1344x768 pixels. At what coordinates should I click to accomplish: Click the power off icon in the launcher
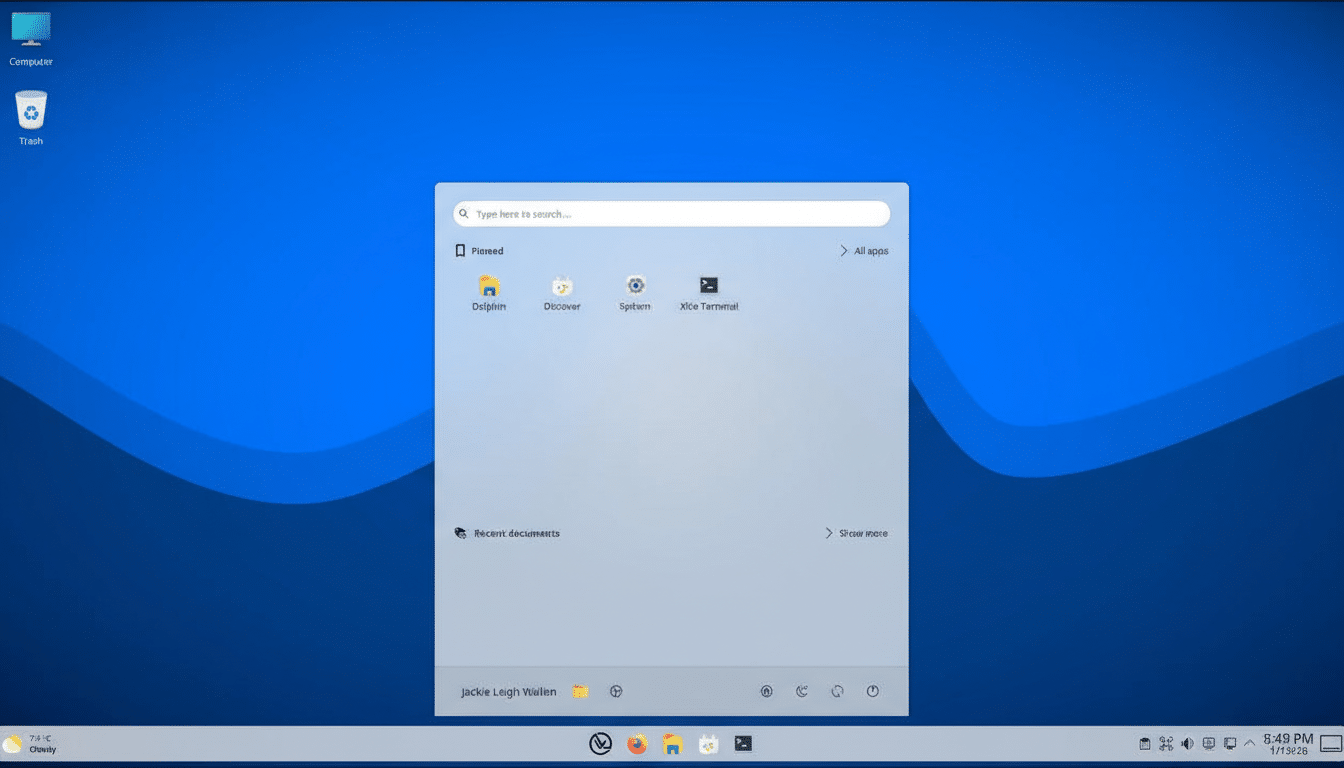[x=871, y=690]
